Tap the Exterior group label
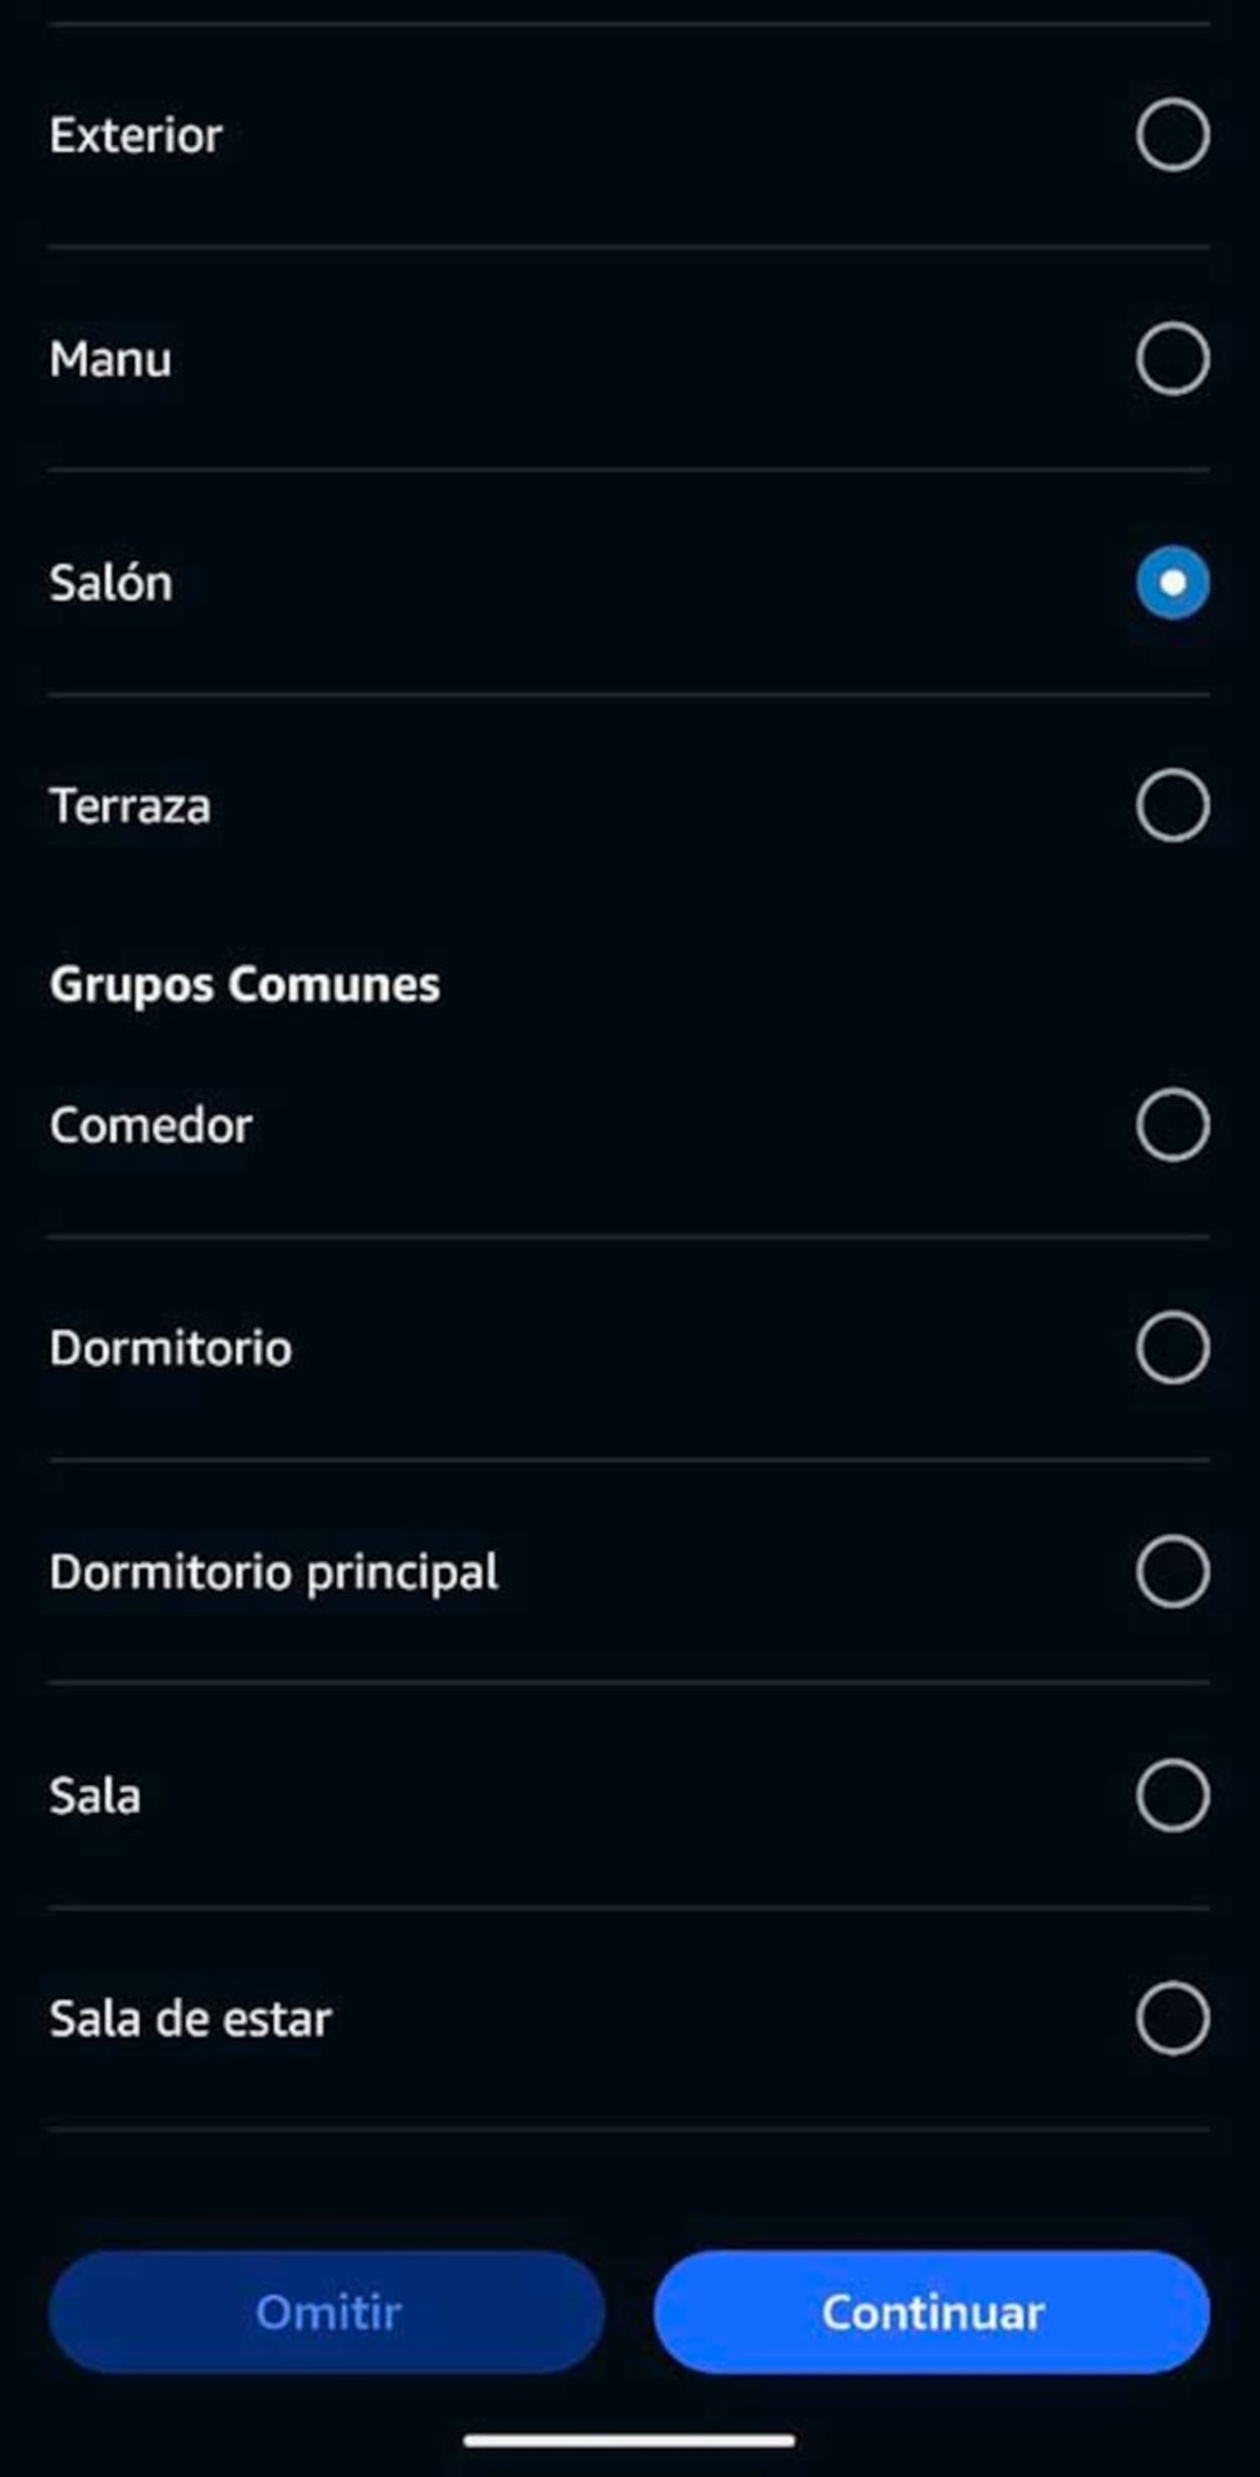Screen dimensions: 1260x2477 [x=136, y=135]
